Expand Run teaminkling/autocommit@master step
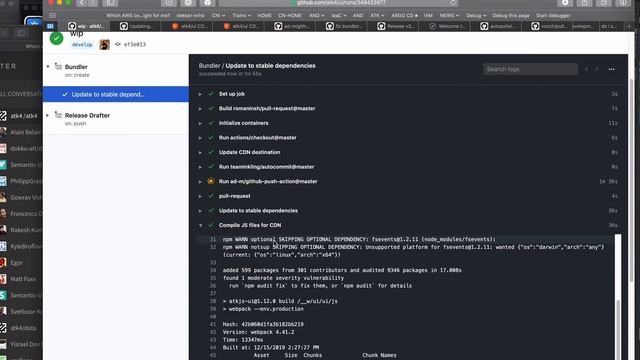 200,167
